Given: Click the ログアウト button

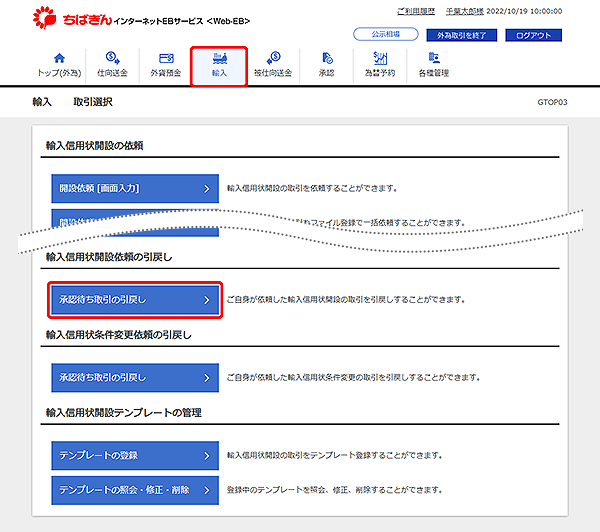Looking at the screenshot, I should click(533, 35).
